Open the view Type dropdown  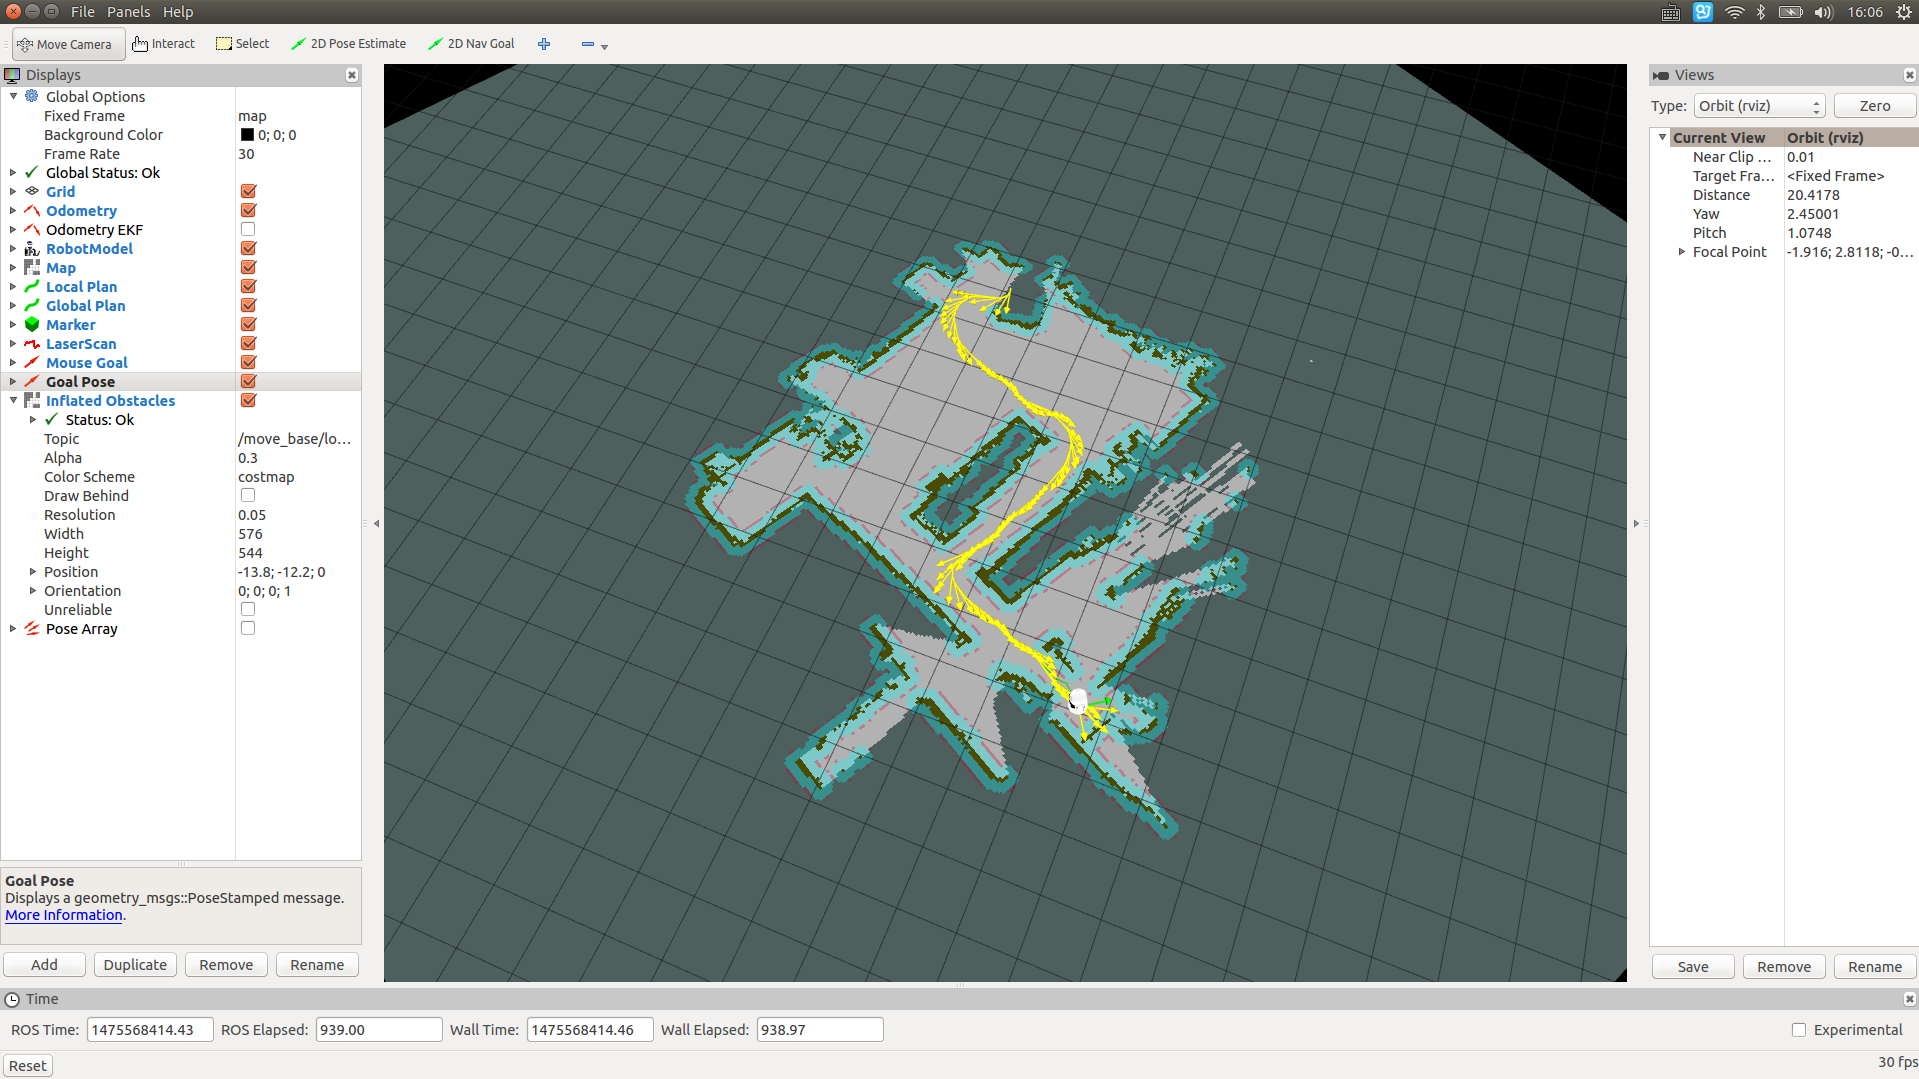click(x=1759, y=106)
